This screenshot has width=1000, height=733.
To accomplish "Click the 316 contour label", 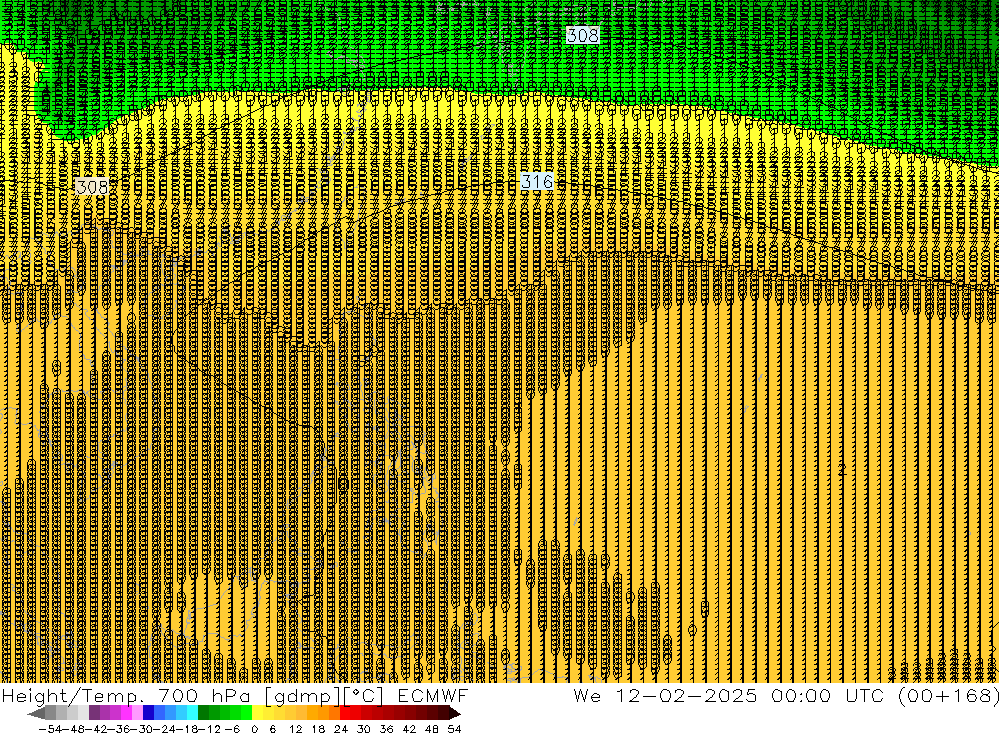I will coord(537,182).
